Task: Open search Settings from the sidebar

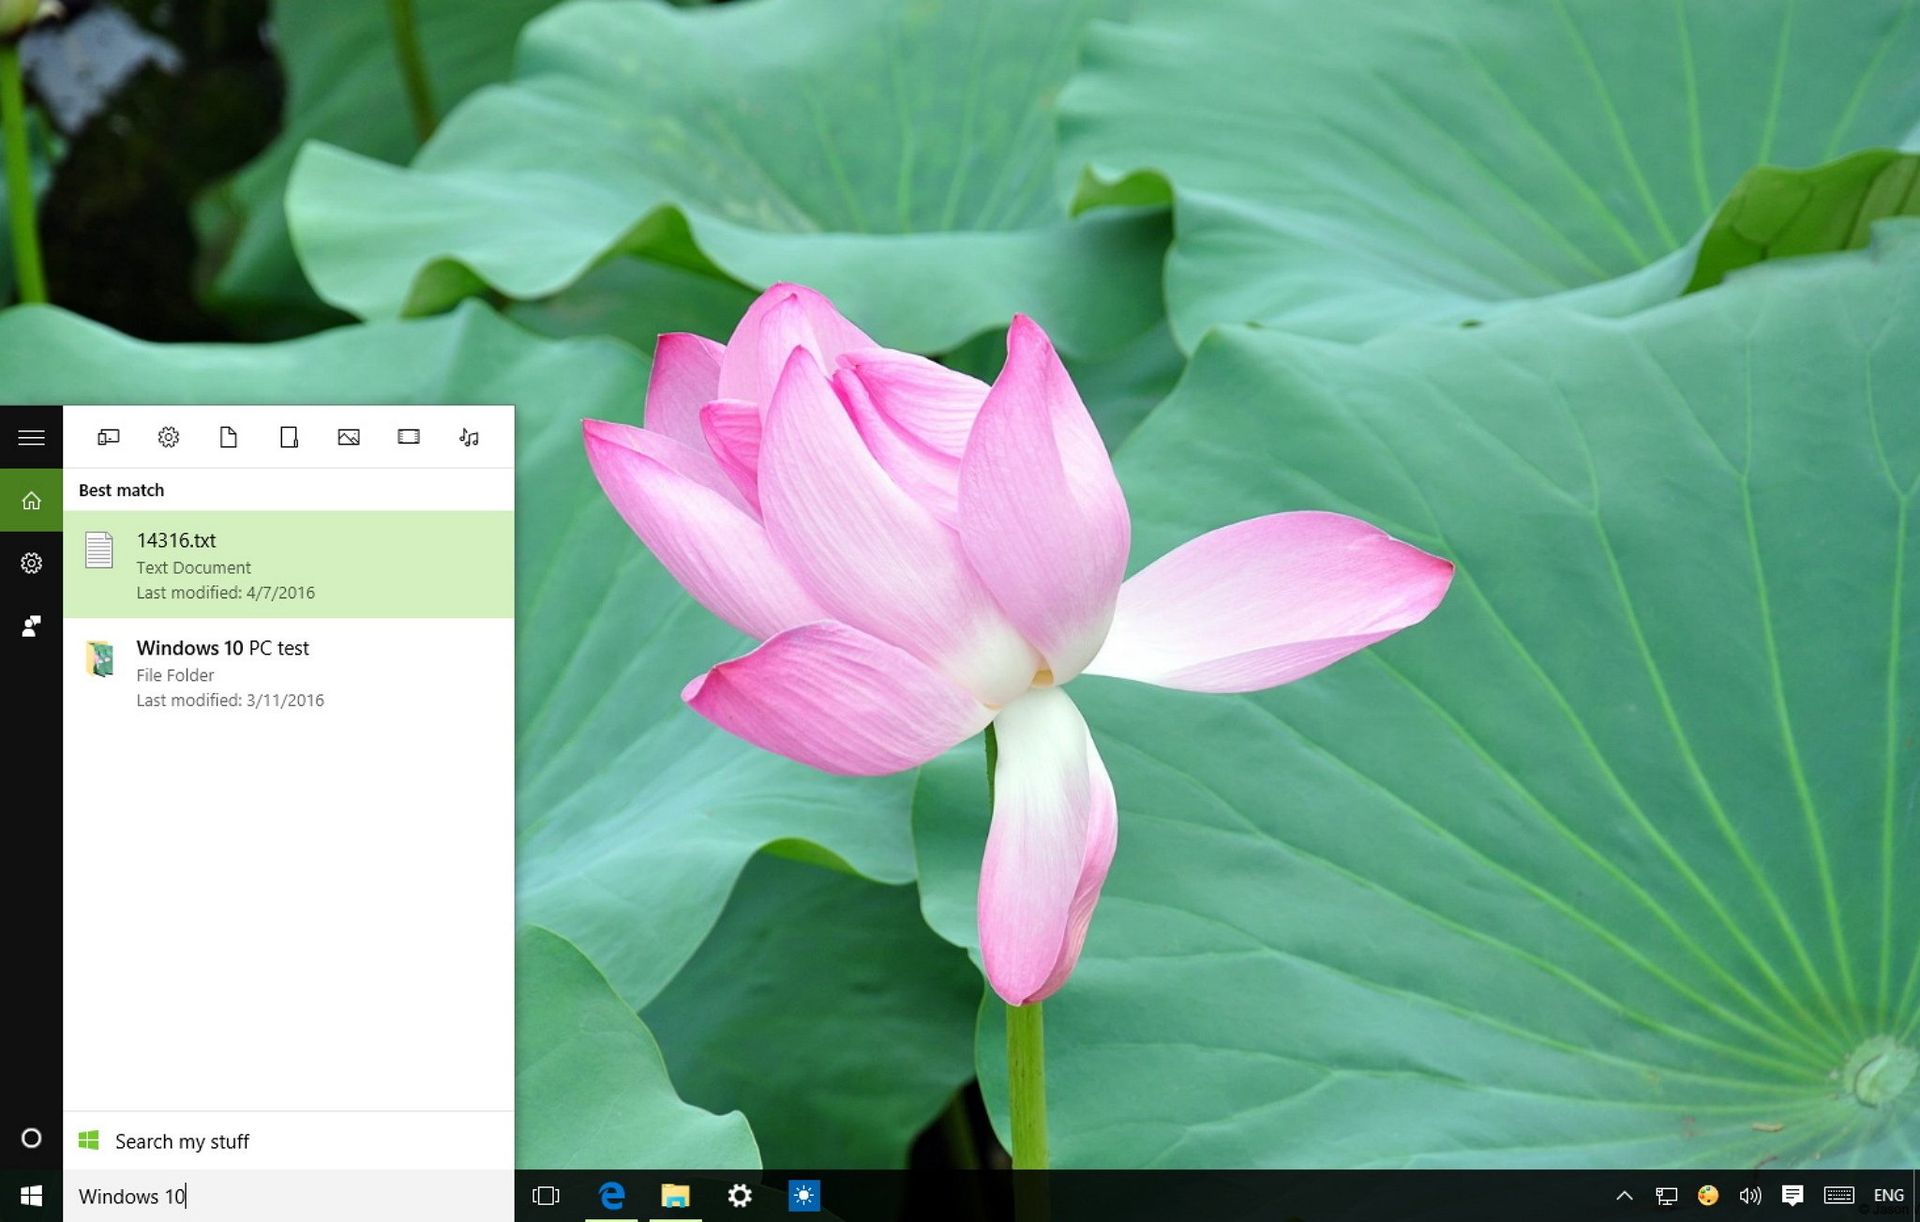Action: (30, 563)
